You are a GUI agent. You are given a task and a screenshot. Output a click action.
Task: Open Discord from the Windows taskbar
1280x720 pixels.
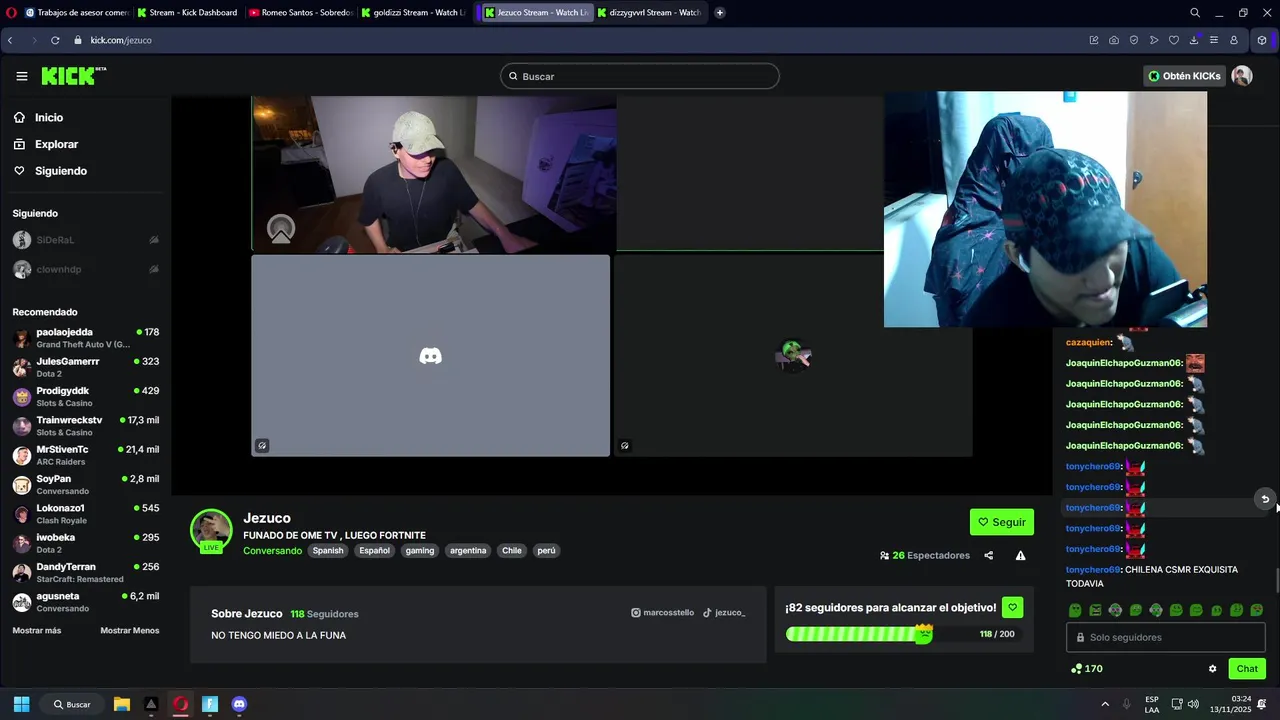(239, 704)
